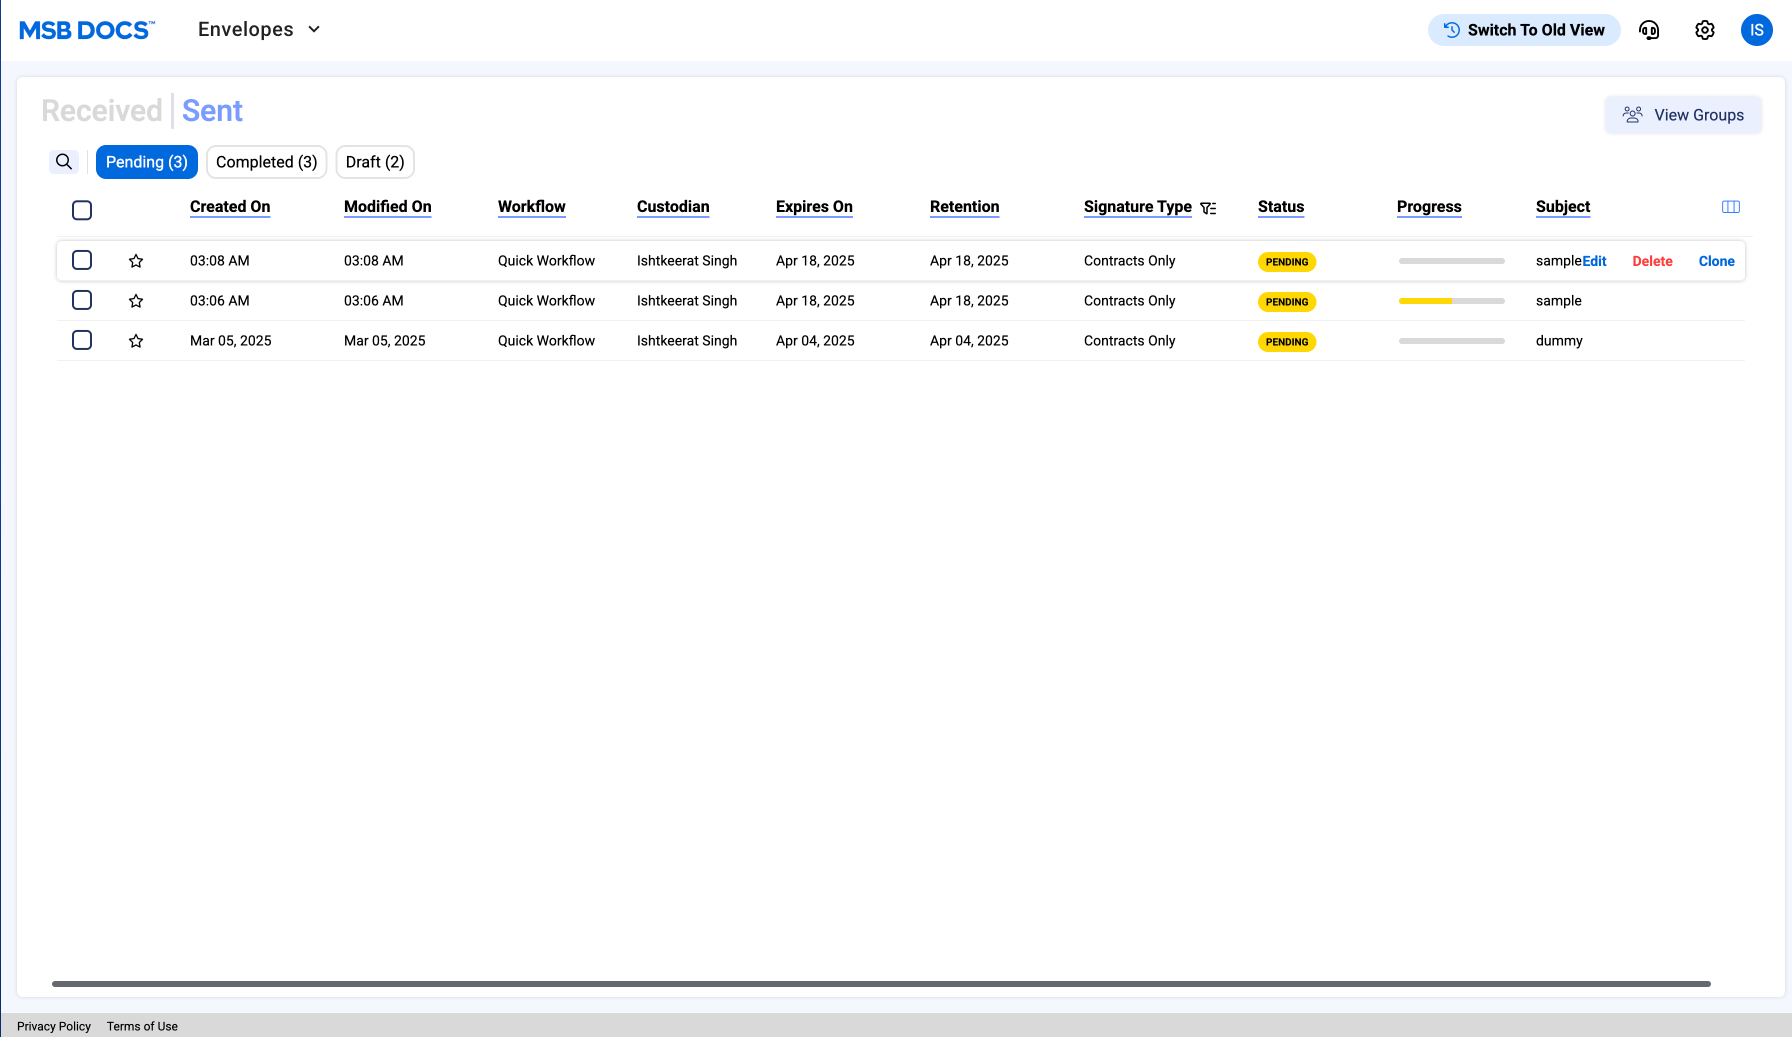The image size is (1792, 1037).
Task: Check the select-all header checkbox
Action: point(82,210)
